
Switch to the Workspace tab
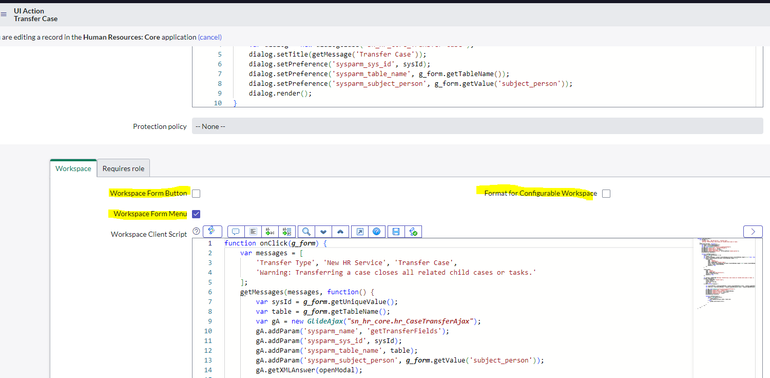73,168
